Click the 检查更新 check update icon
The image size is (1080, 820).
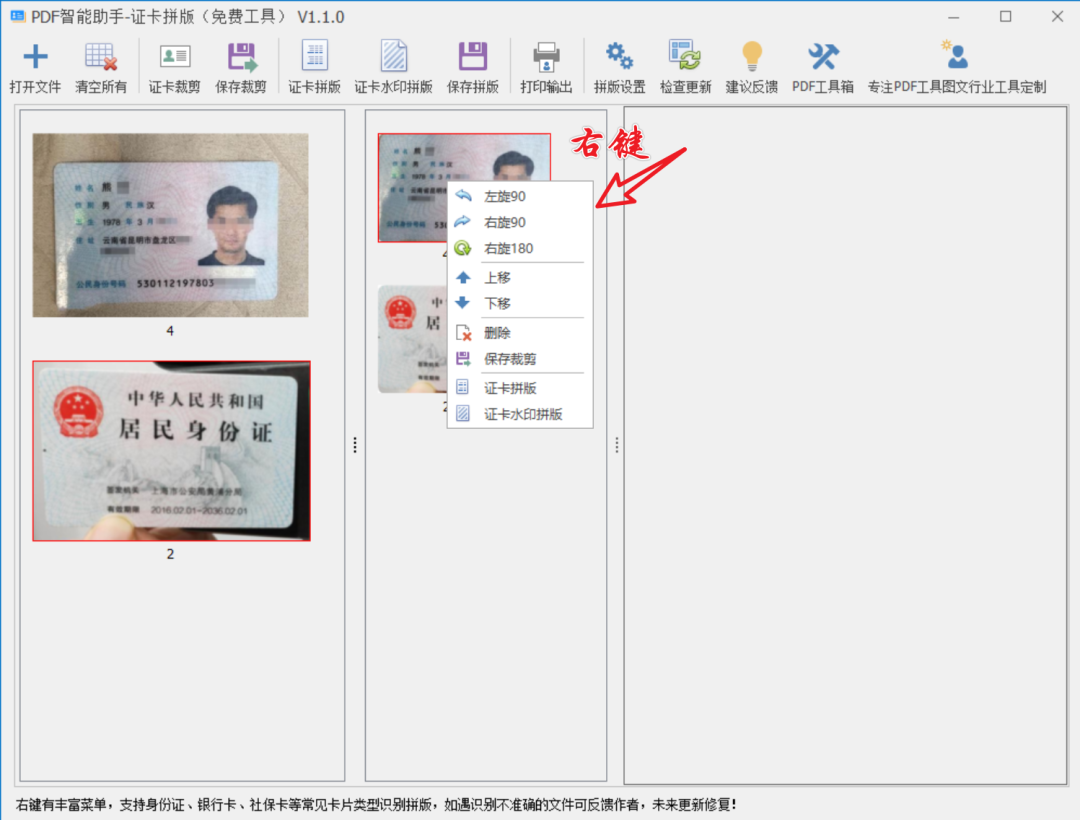(685, 58)
